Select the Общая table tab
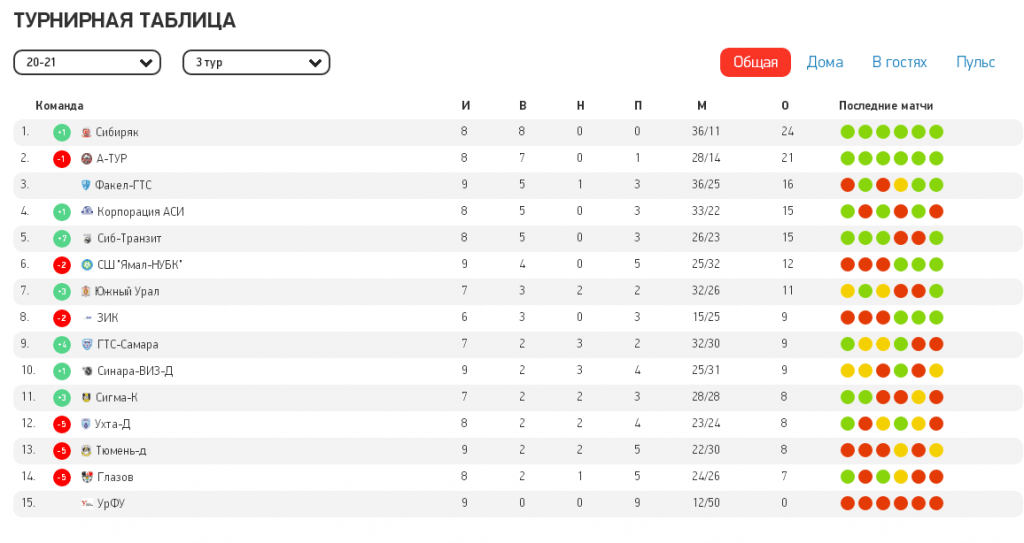Image resolution: width=1024 pixels, height=543 pixels. click(755, 62)
